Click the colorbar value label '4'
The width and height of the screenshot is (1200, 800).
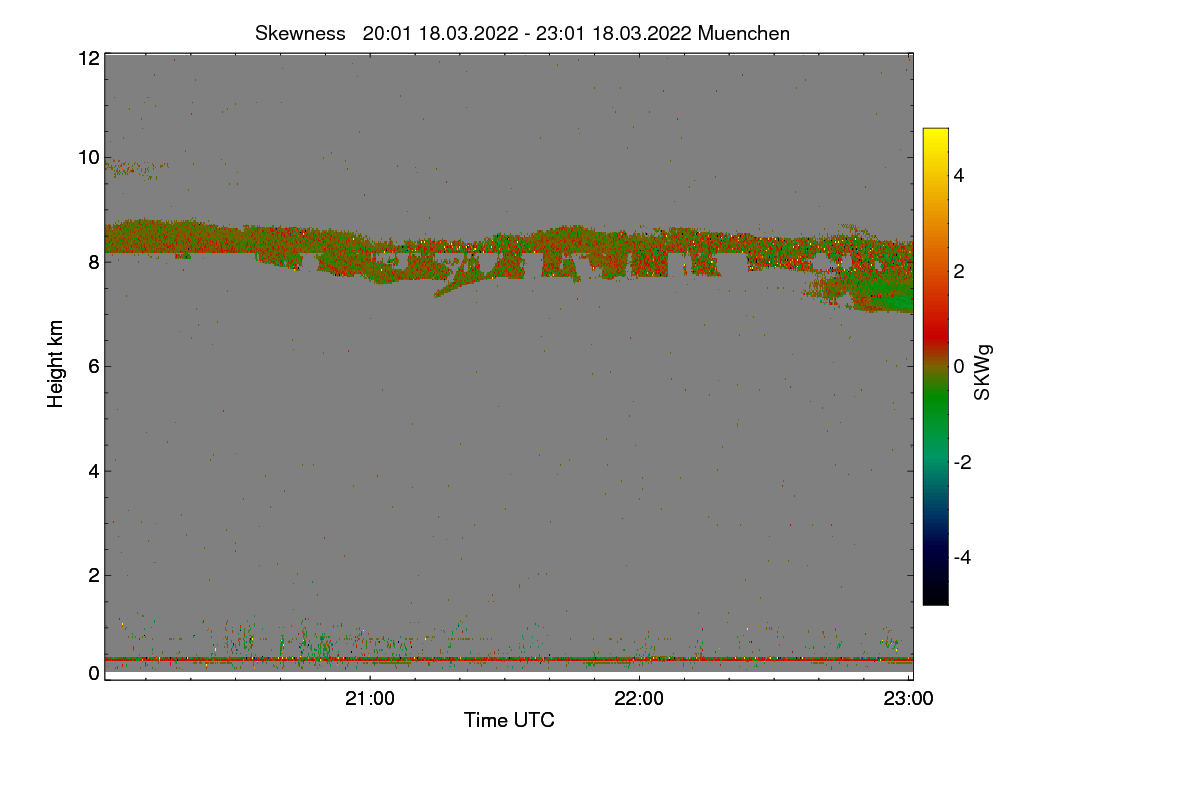click(960, 176)
